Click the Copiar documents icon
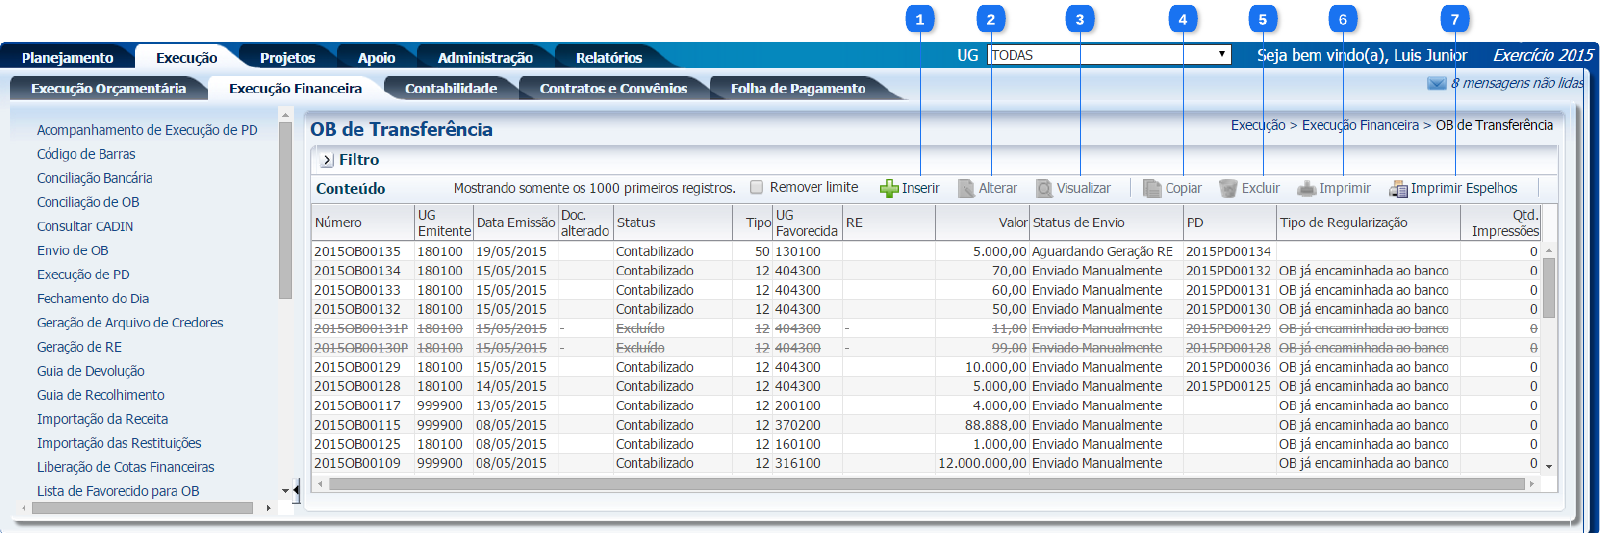This screenshot has width=1601, height=533. (1152, 188)
